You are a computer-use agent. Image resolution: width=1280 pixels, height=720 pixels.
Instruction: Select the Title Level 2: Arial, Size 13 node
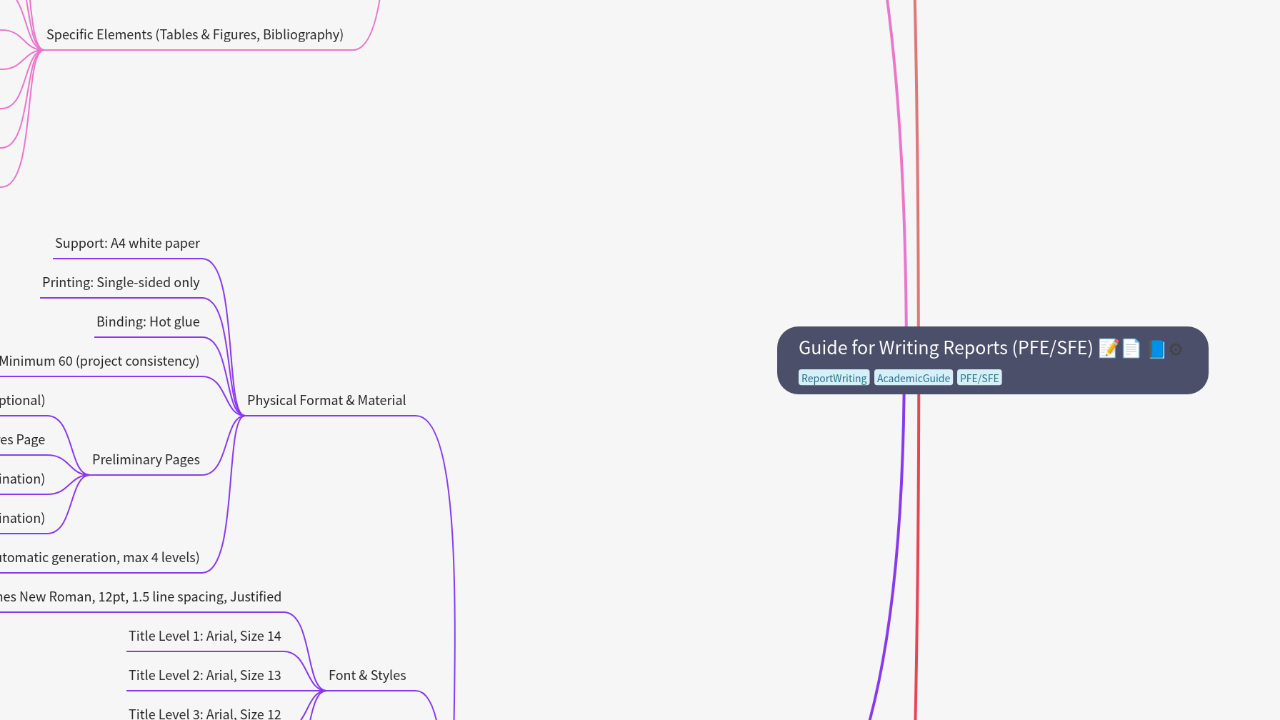[204, 675]
